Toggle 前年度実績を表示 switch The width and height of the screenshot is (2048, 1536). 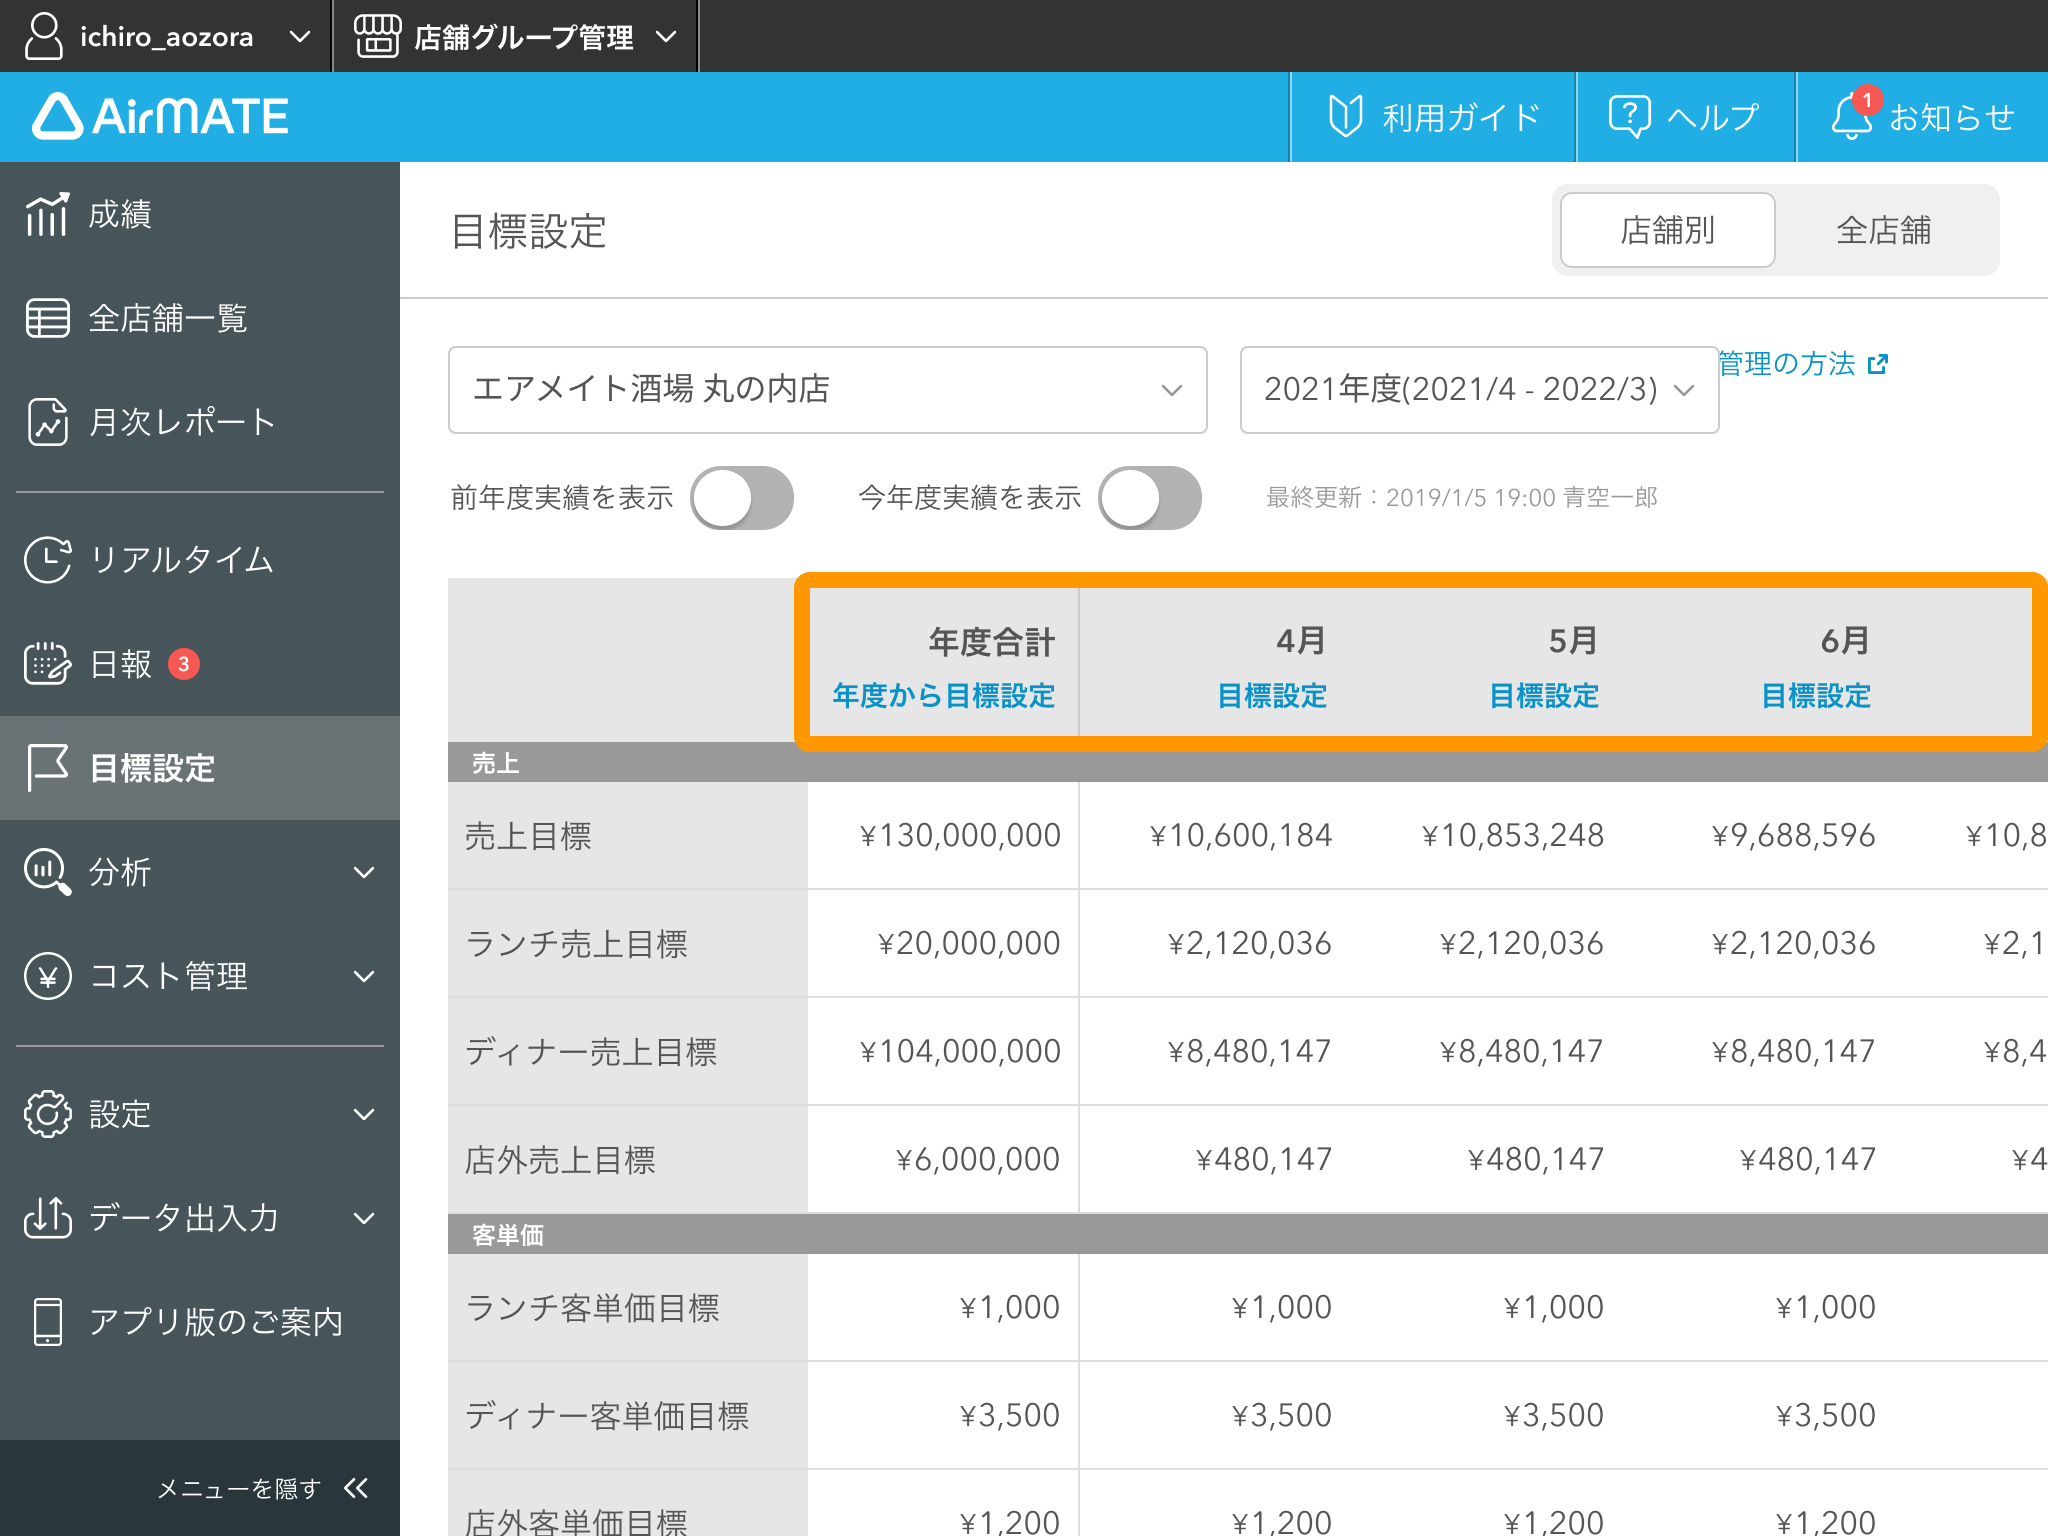742,498
